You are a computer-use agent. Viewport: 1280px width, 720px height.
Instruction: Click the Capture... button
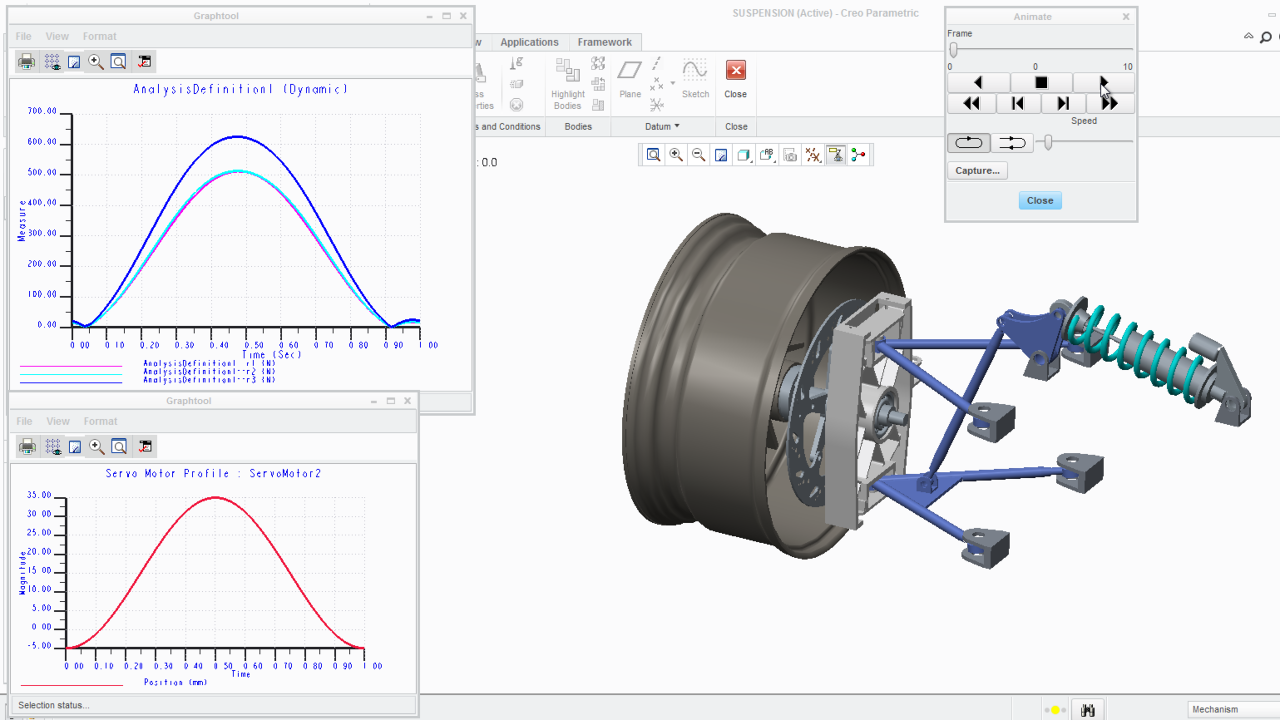coord(978,170)
